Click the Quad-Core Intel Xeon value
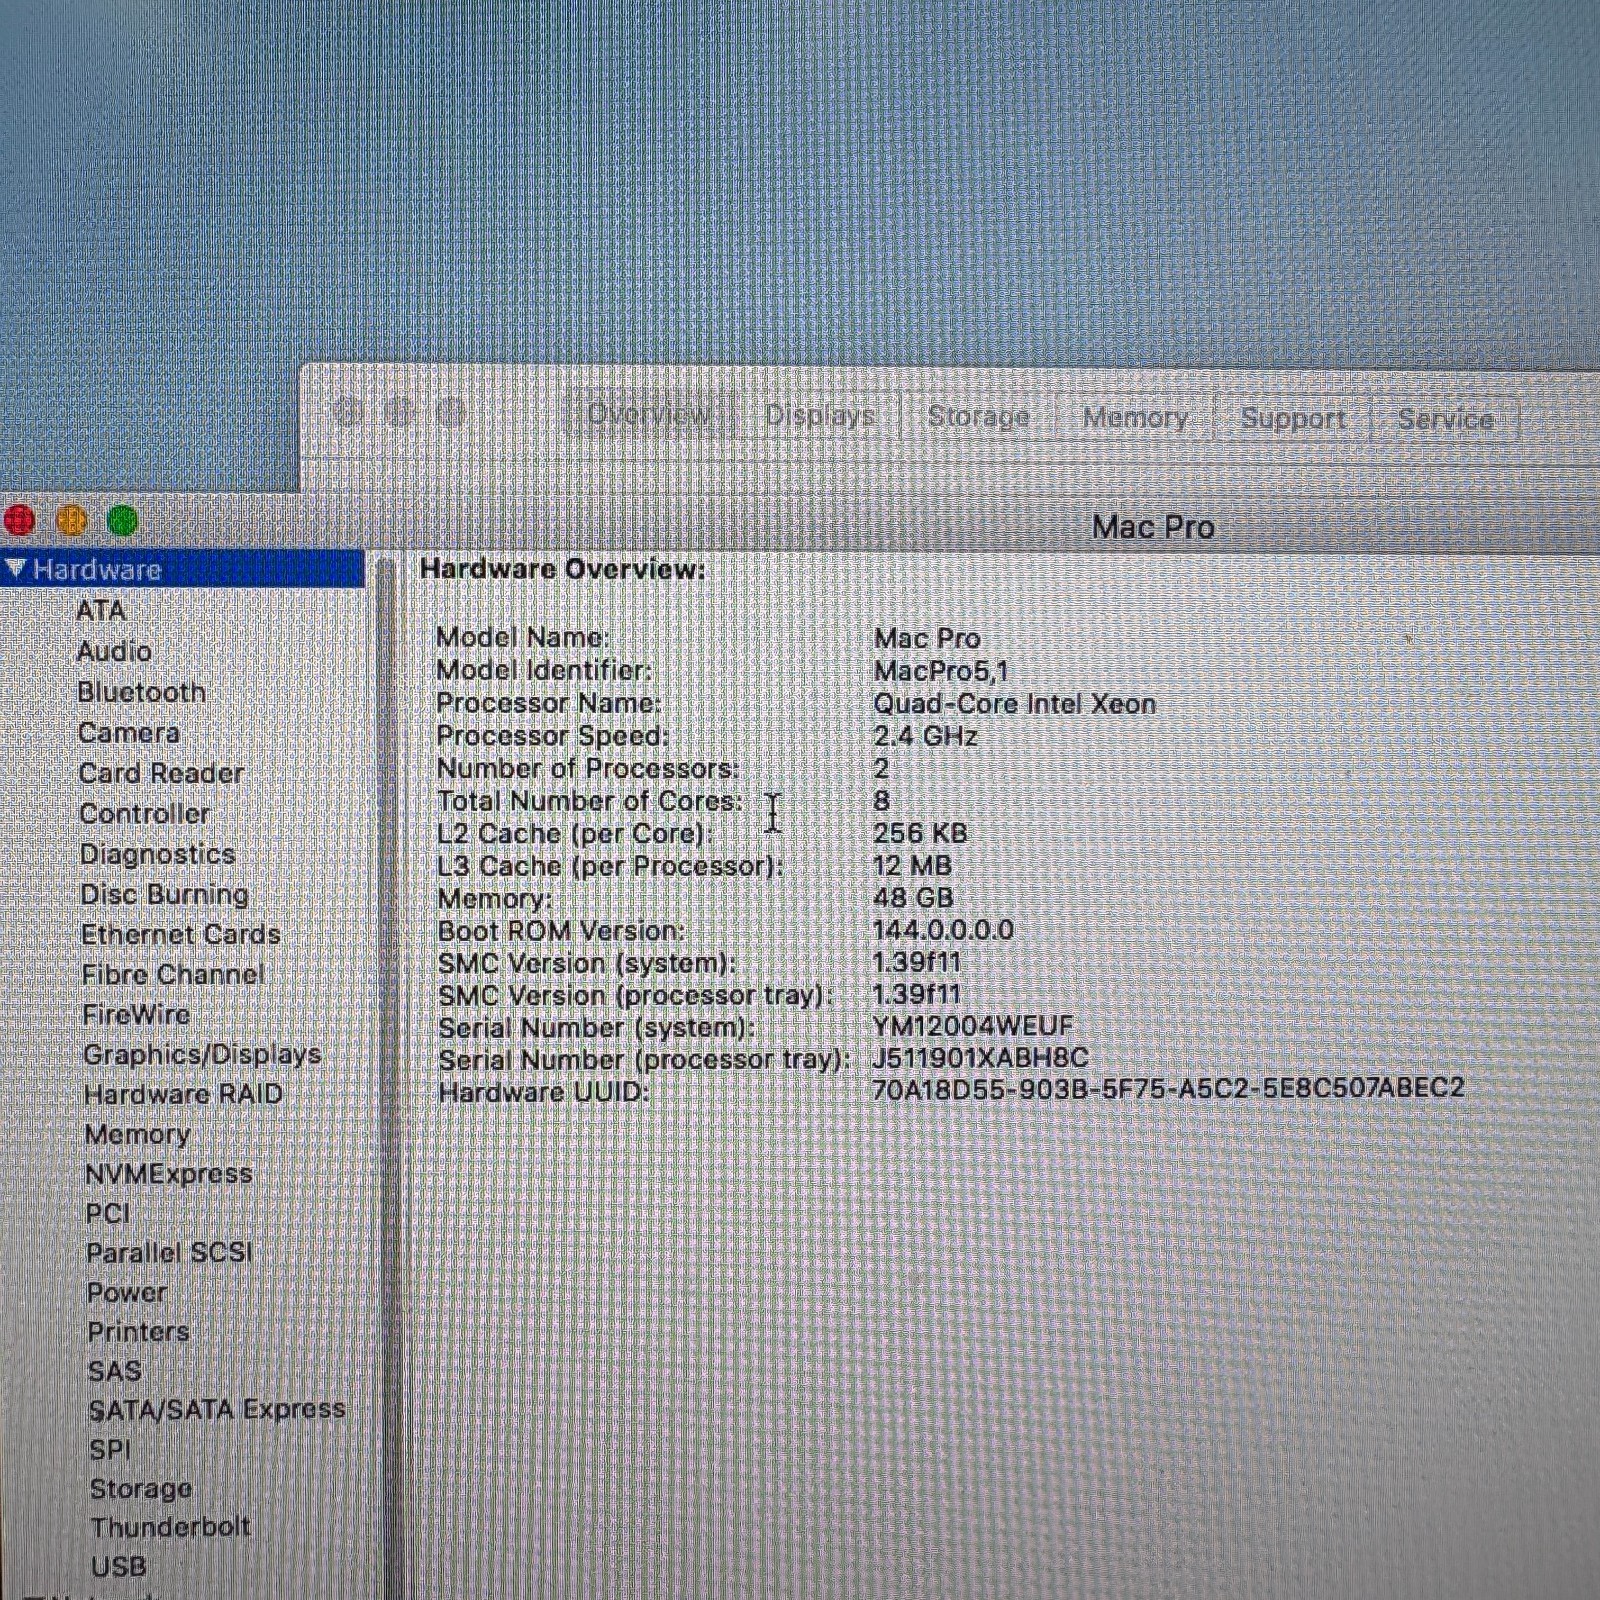This screenshot has height=1600, width=1600. [x=1015, y=703]
